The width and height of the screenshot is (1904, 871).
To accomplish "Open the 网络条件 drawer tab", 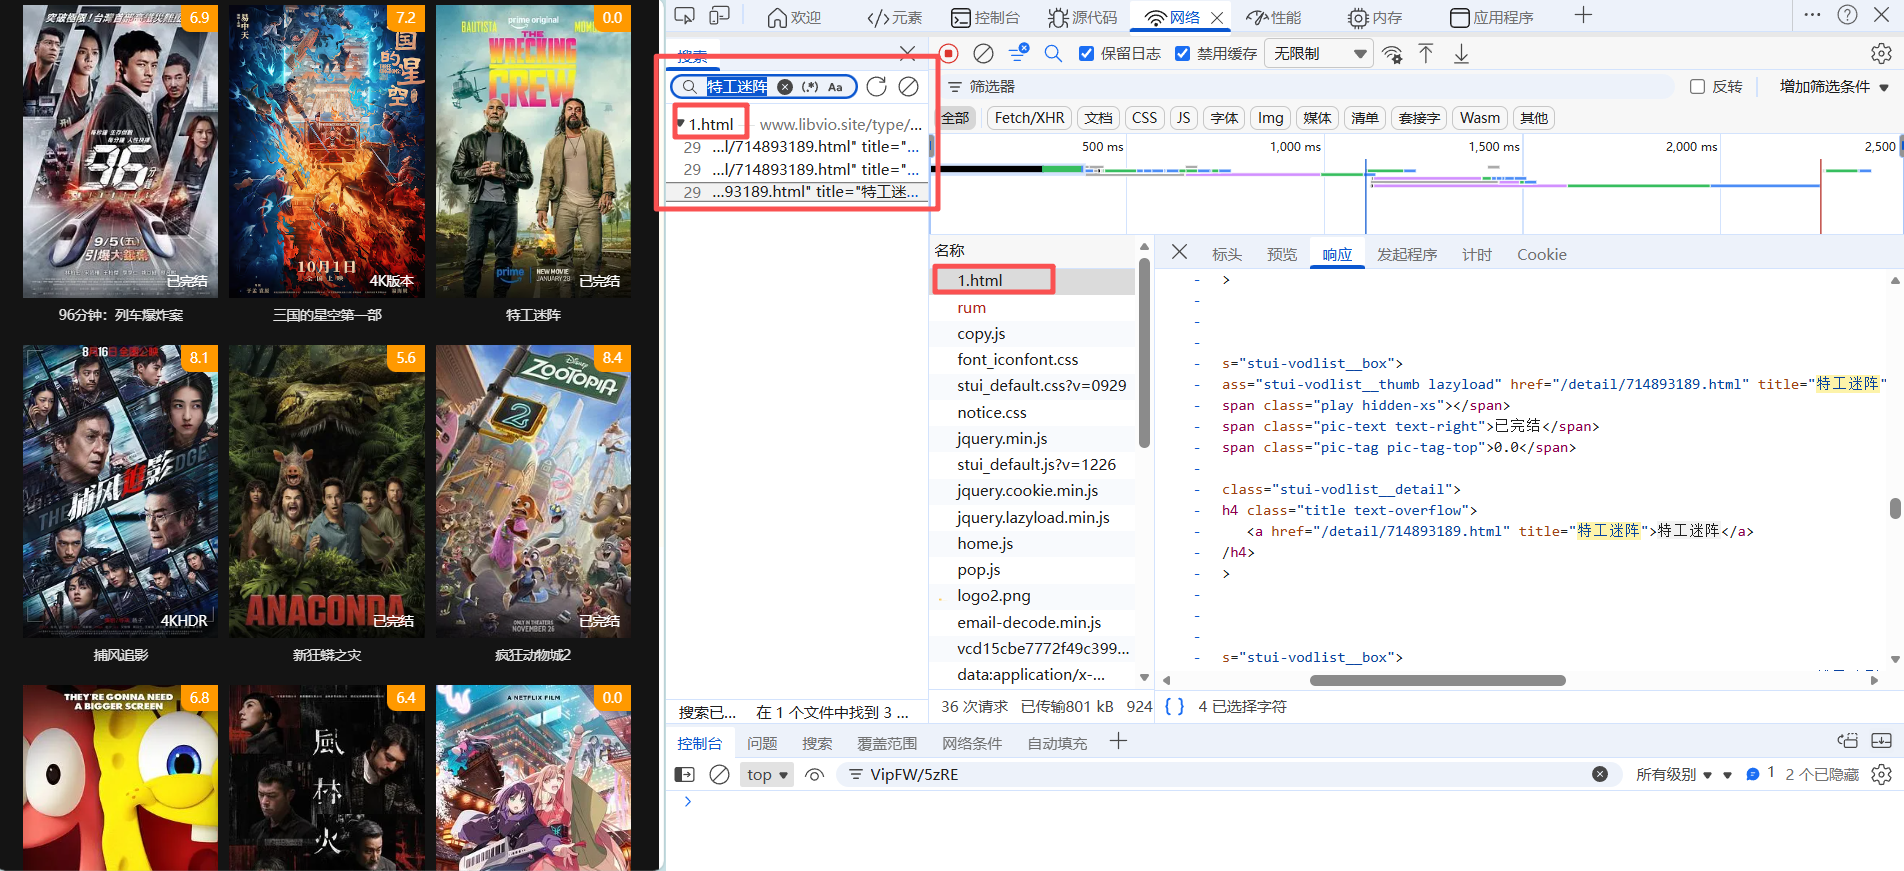I will tap(971, 743).
